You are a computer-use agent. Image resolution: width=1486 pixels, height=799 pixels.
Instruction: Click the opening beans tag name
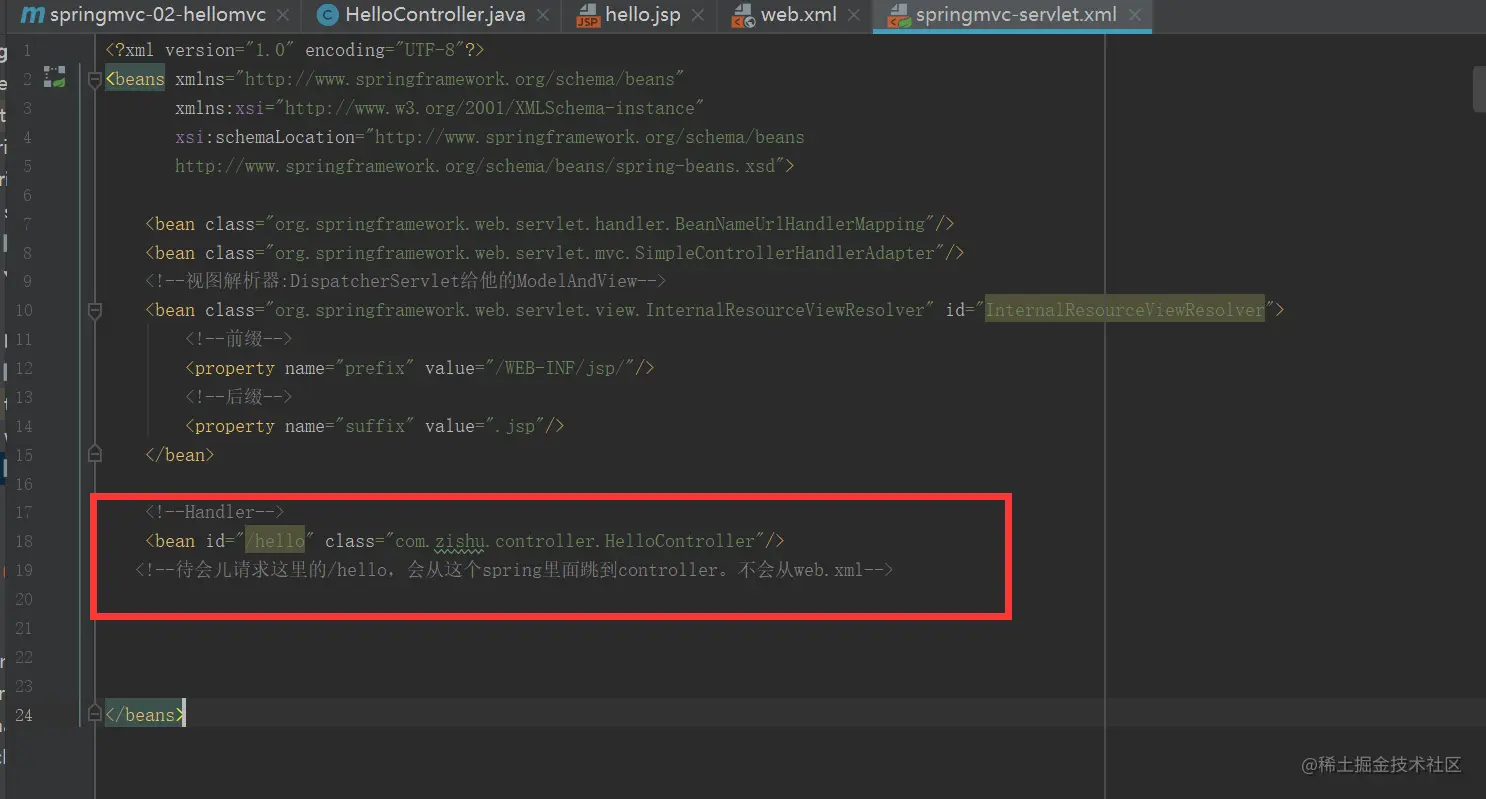[139, 79]
